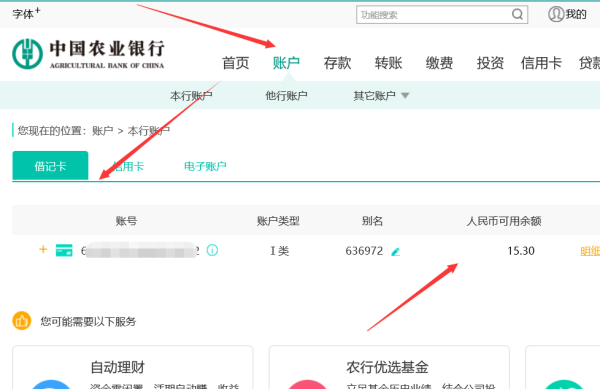
Task: Click the 账户类型 column header
Action: pyautogui.click(x=278, y=221)
